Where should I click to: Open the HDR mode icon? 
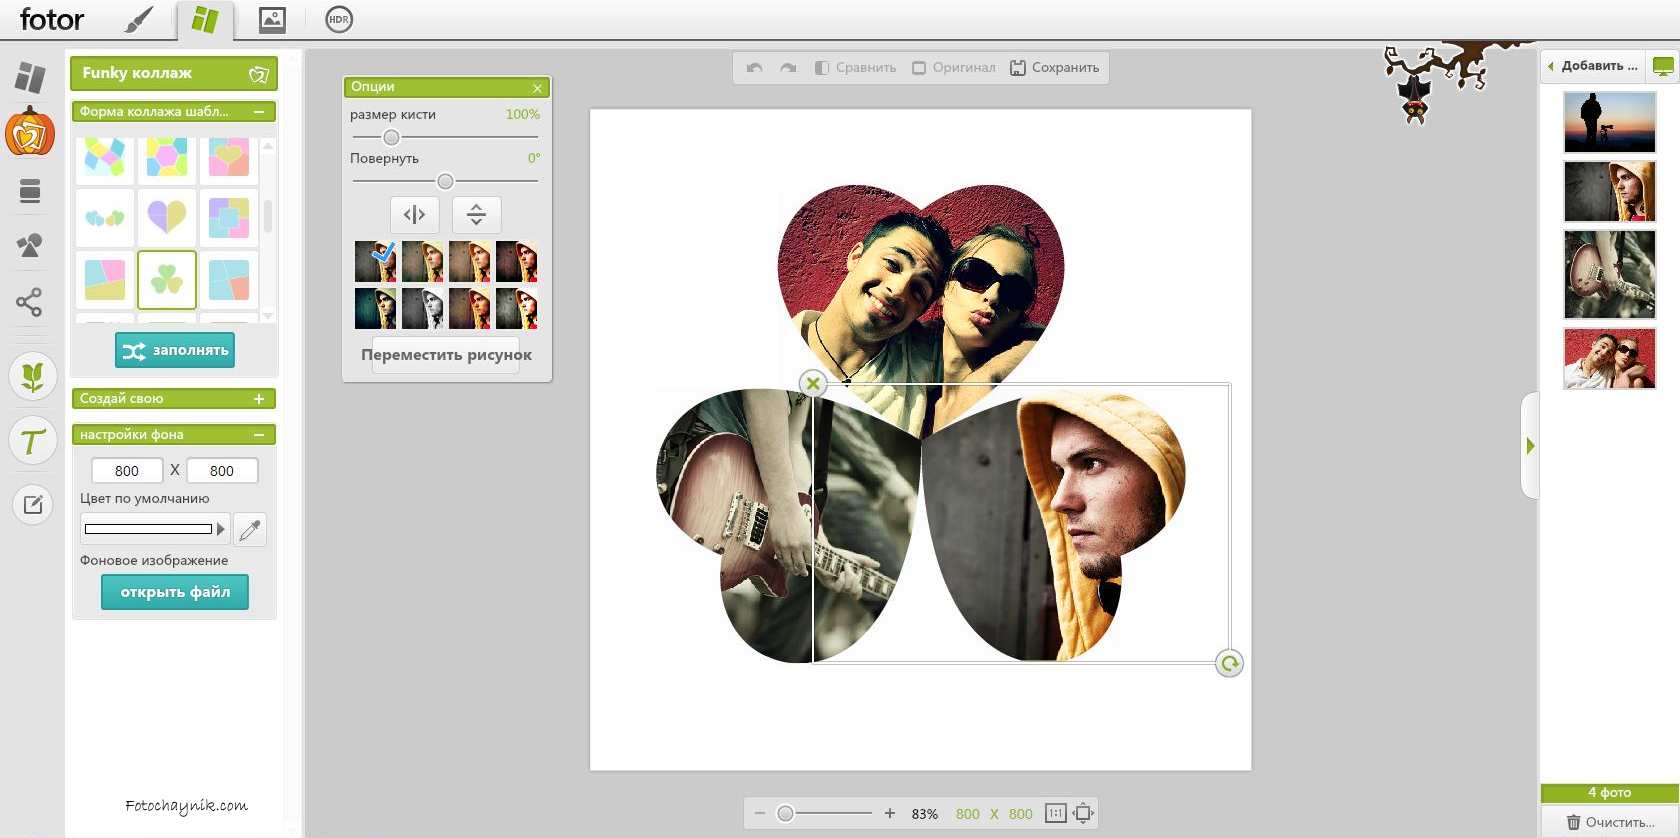tap(339, 19)
